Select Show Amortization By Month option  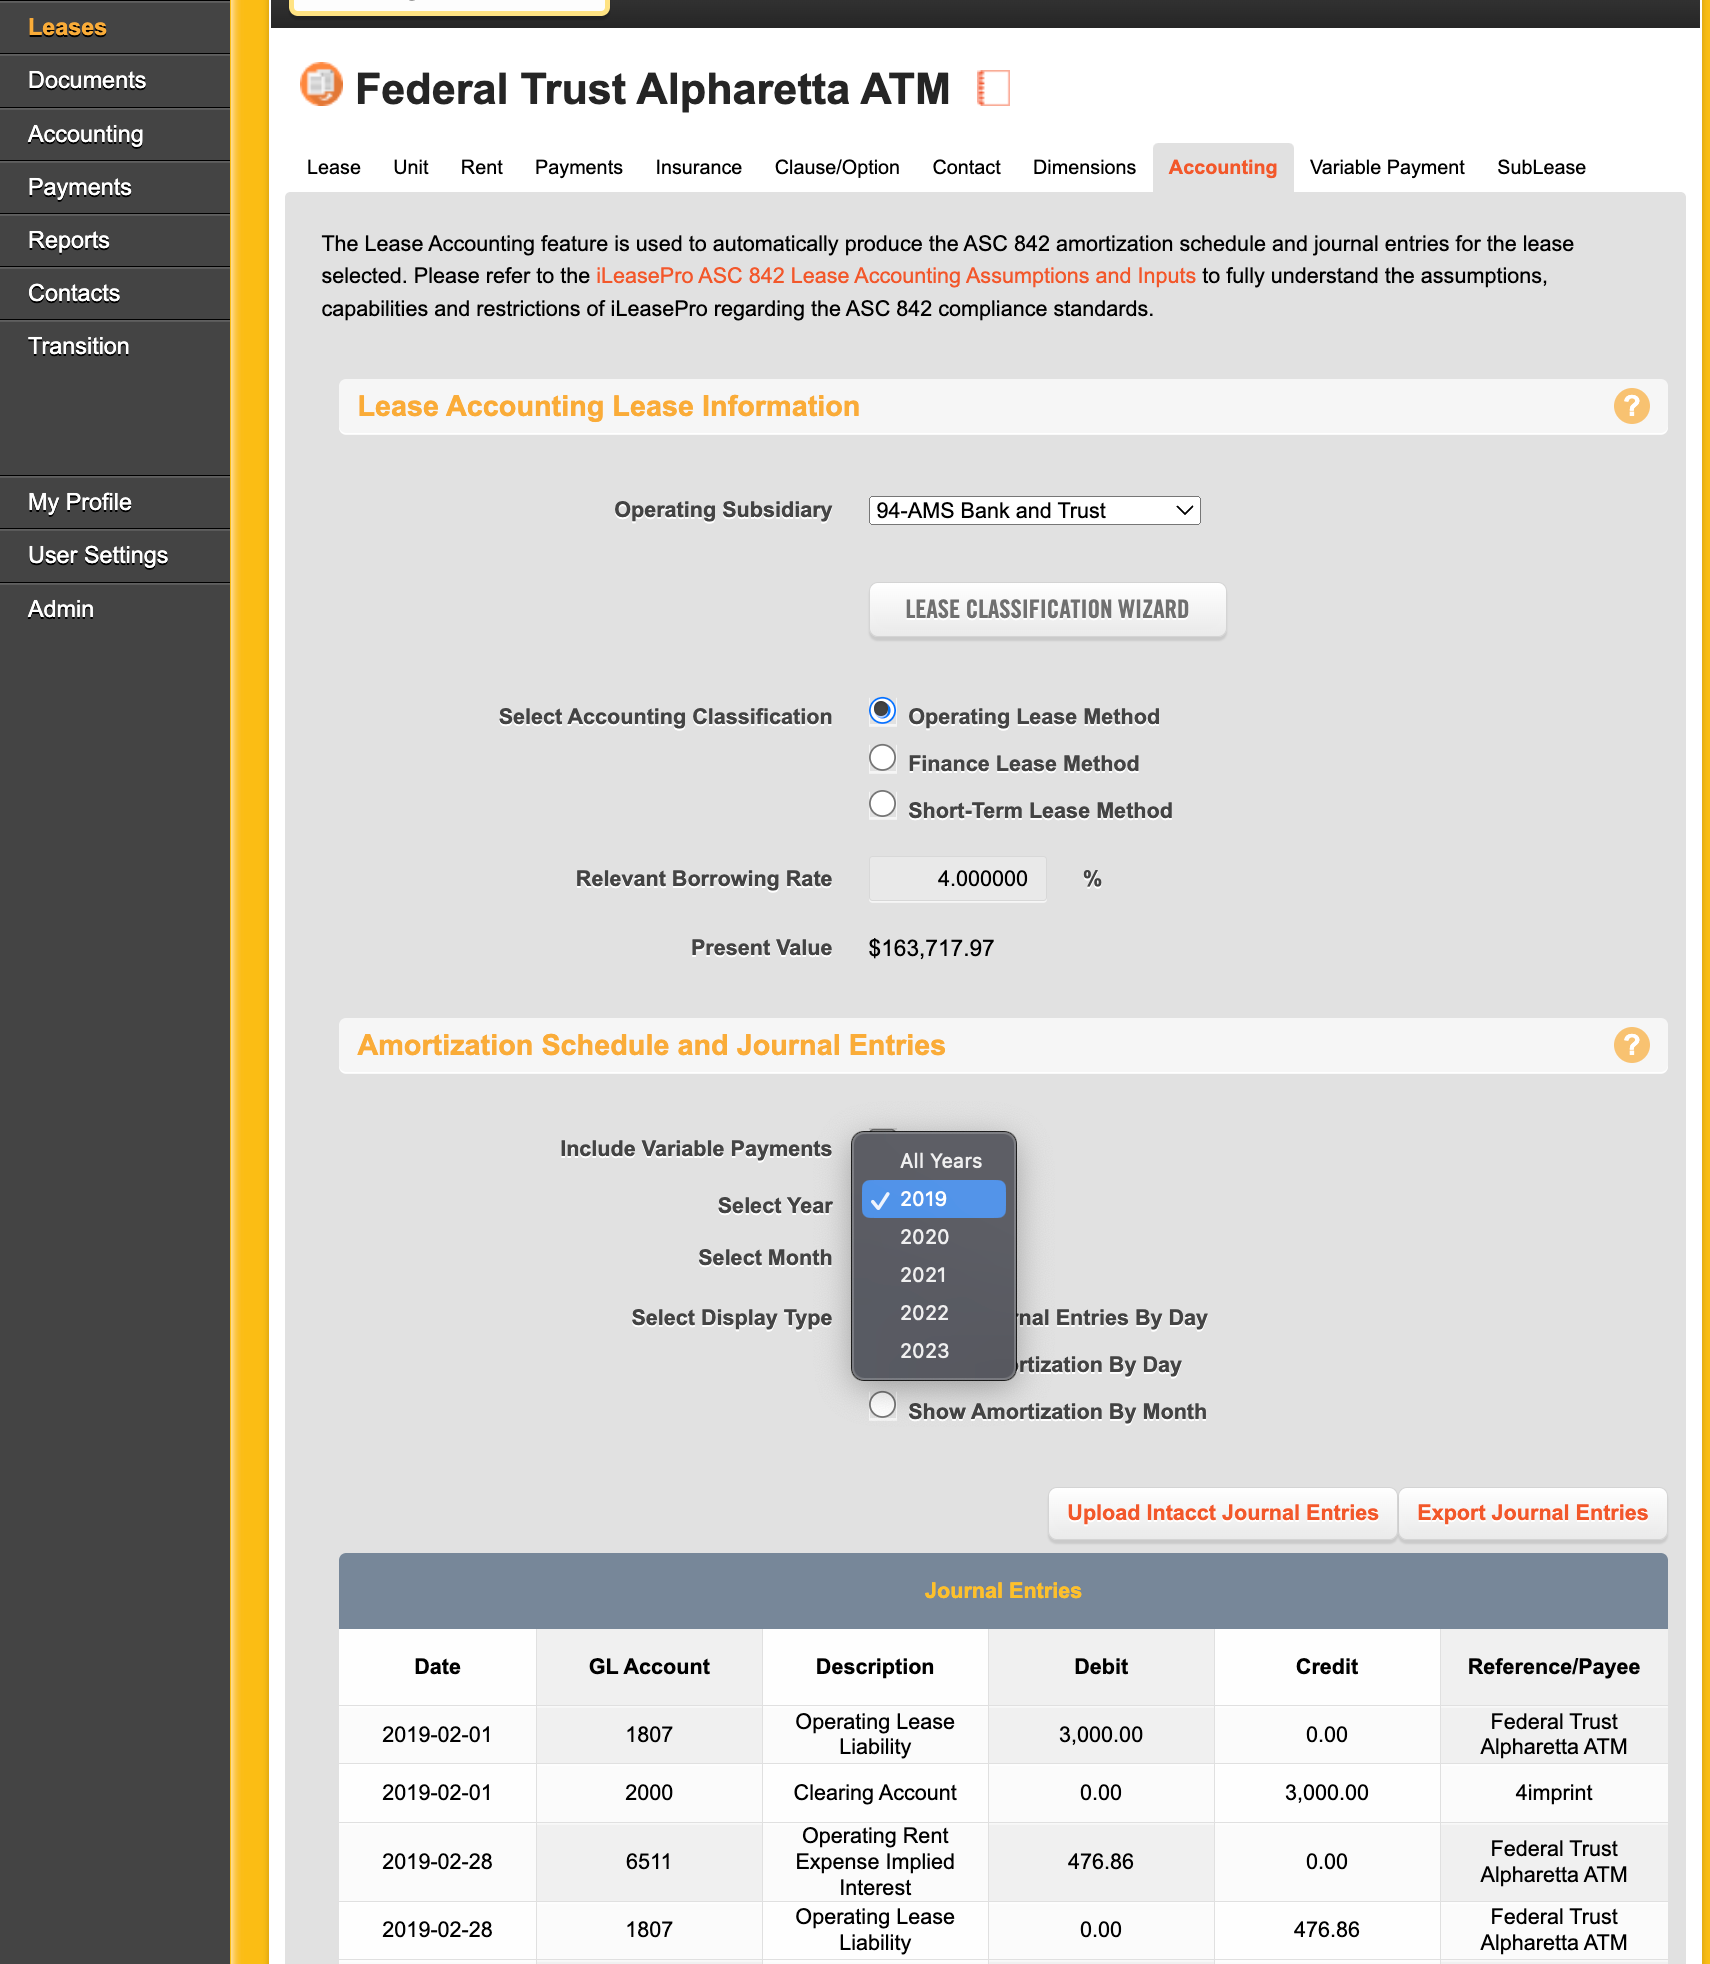[882, 1405]
